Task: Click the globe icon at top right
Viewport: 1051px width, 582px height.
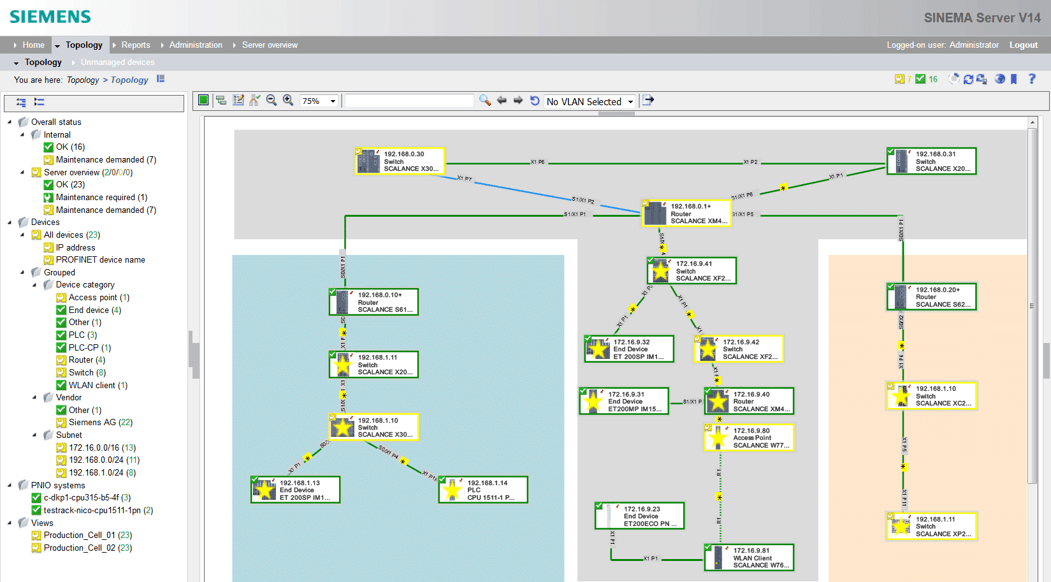Action: coord(999,79)
